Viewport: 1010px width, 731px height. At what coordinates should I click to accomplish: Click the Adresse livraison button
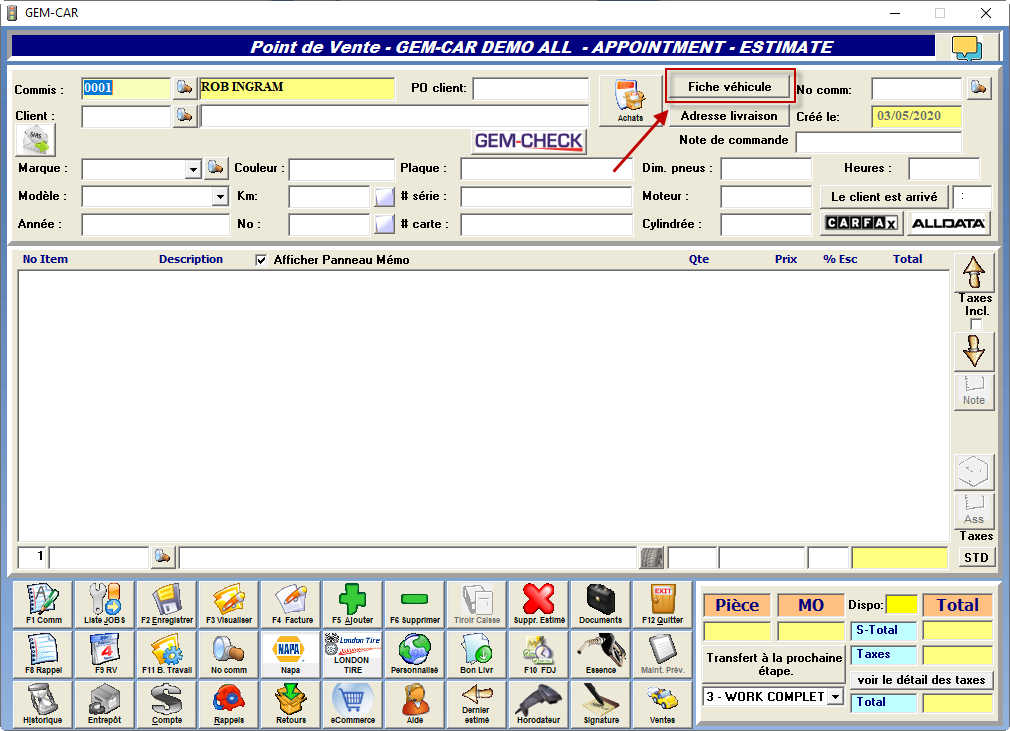coord(729,116)
